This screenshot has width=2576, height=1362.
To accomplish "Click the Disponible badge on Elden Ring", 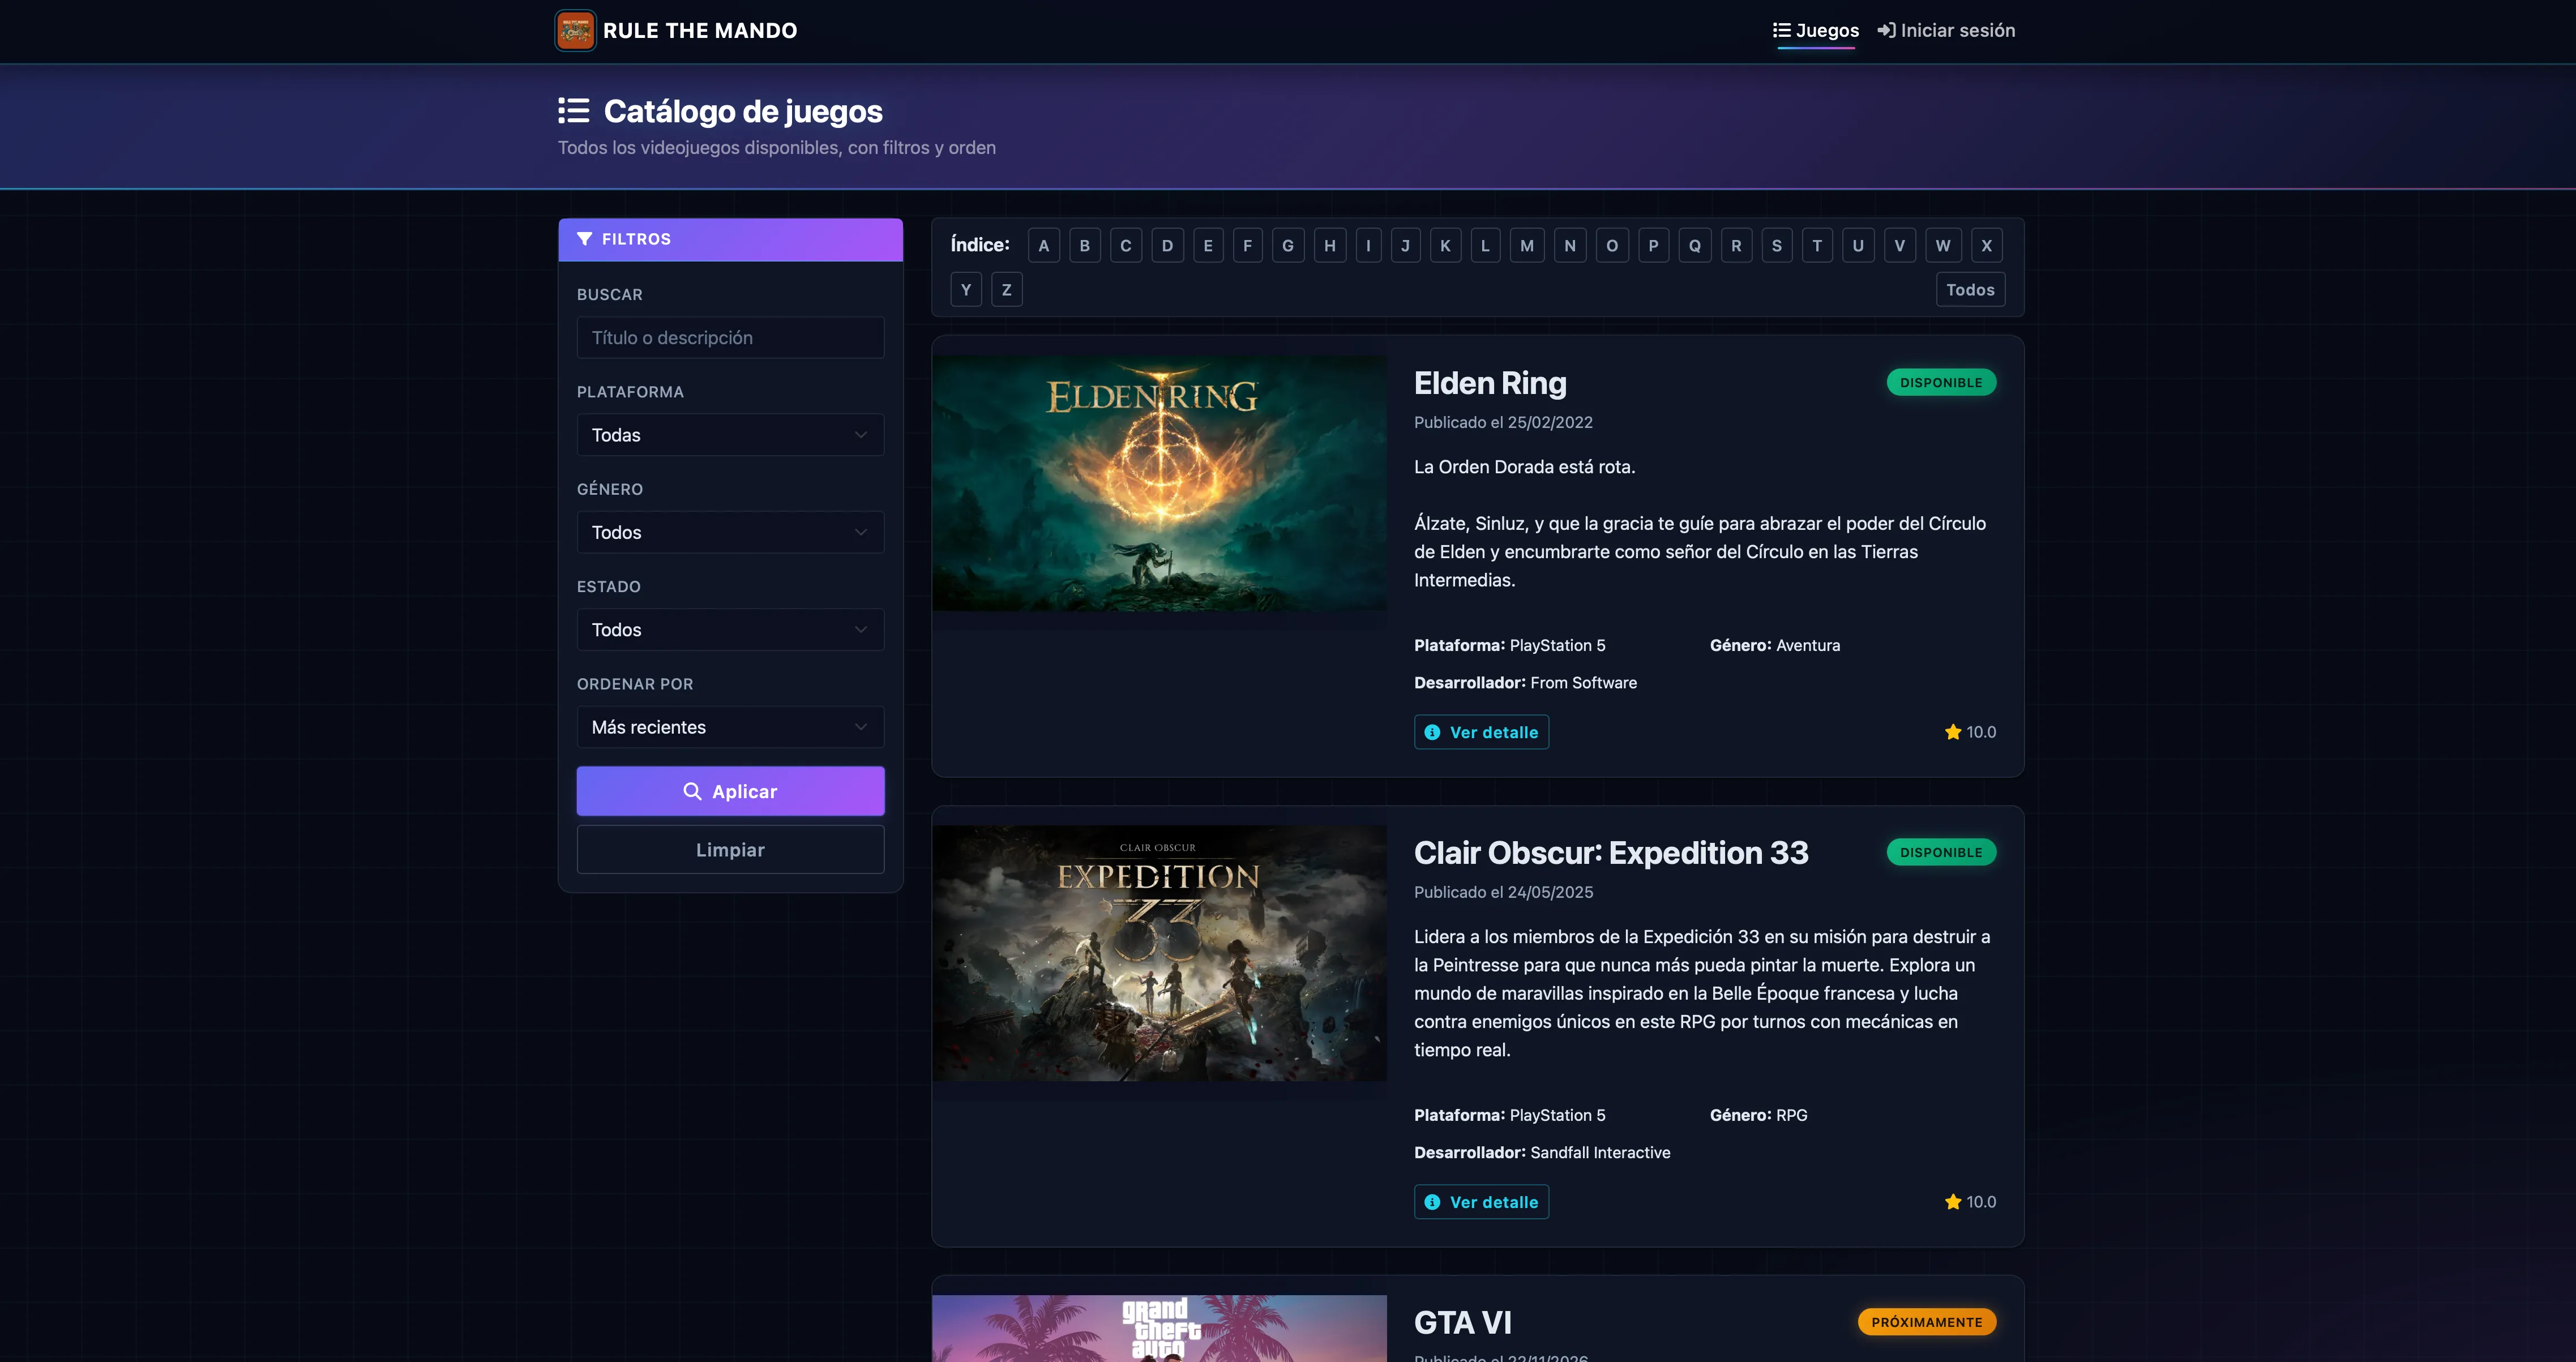I will click(x=1941, y=383).
